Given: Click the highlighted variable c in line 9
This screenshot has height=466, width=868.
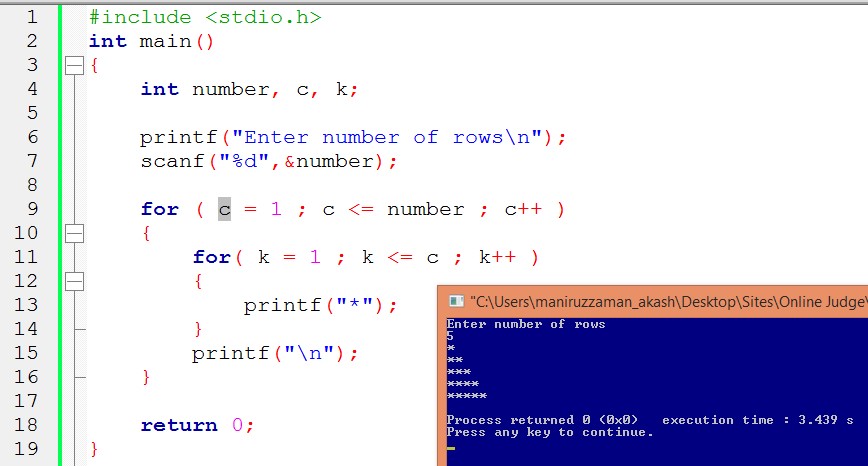Looking at the screenshot, I should pos(224,209).
